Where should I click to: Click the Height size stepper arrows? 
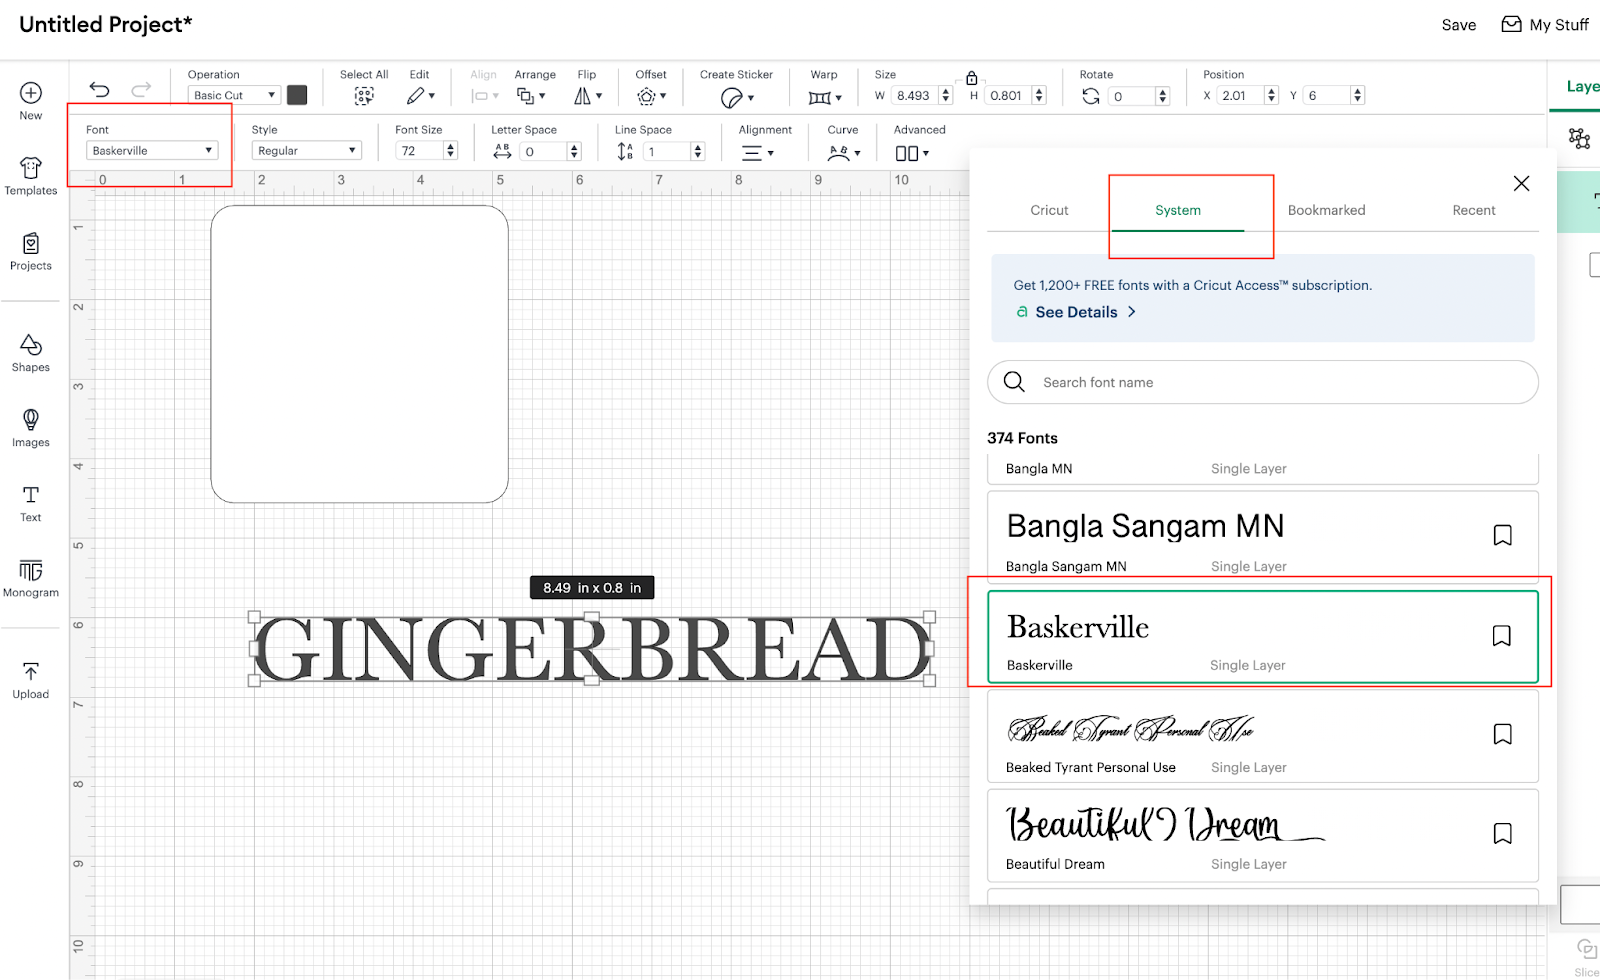(1039, 95)
